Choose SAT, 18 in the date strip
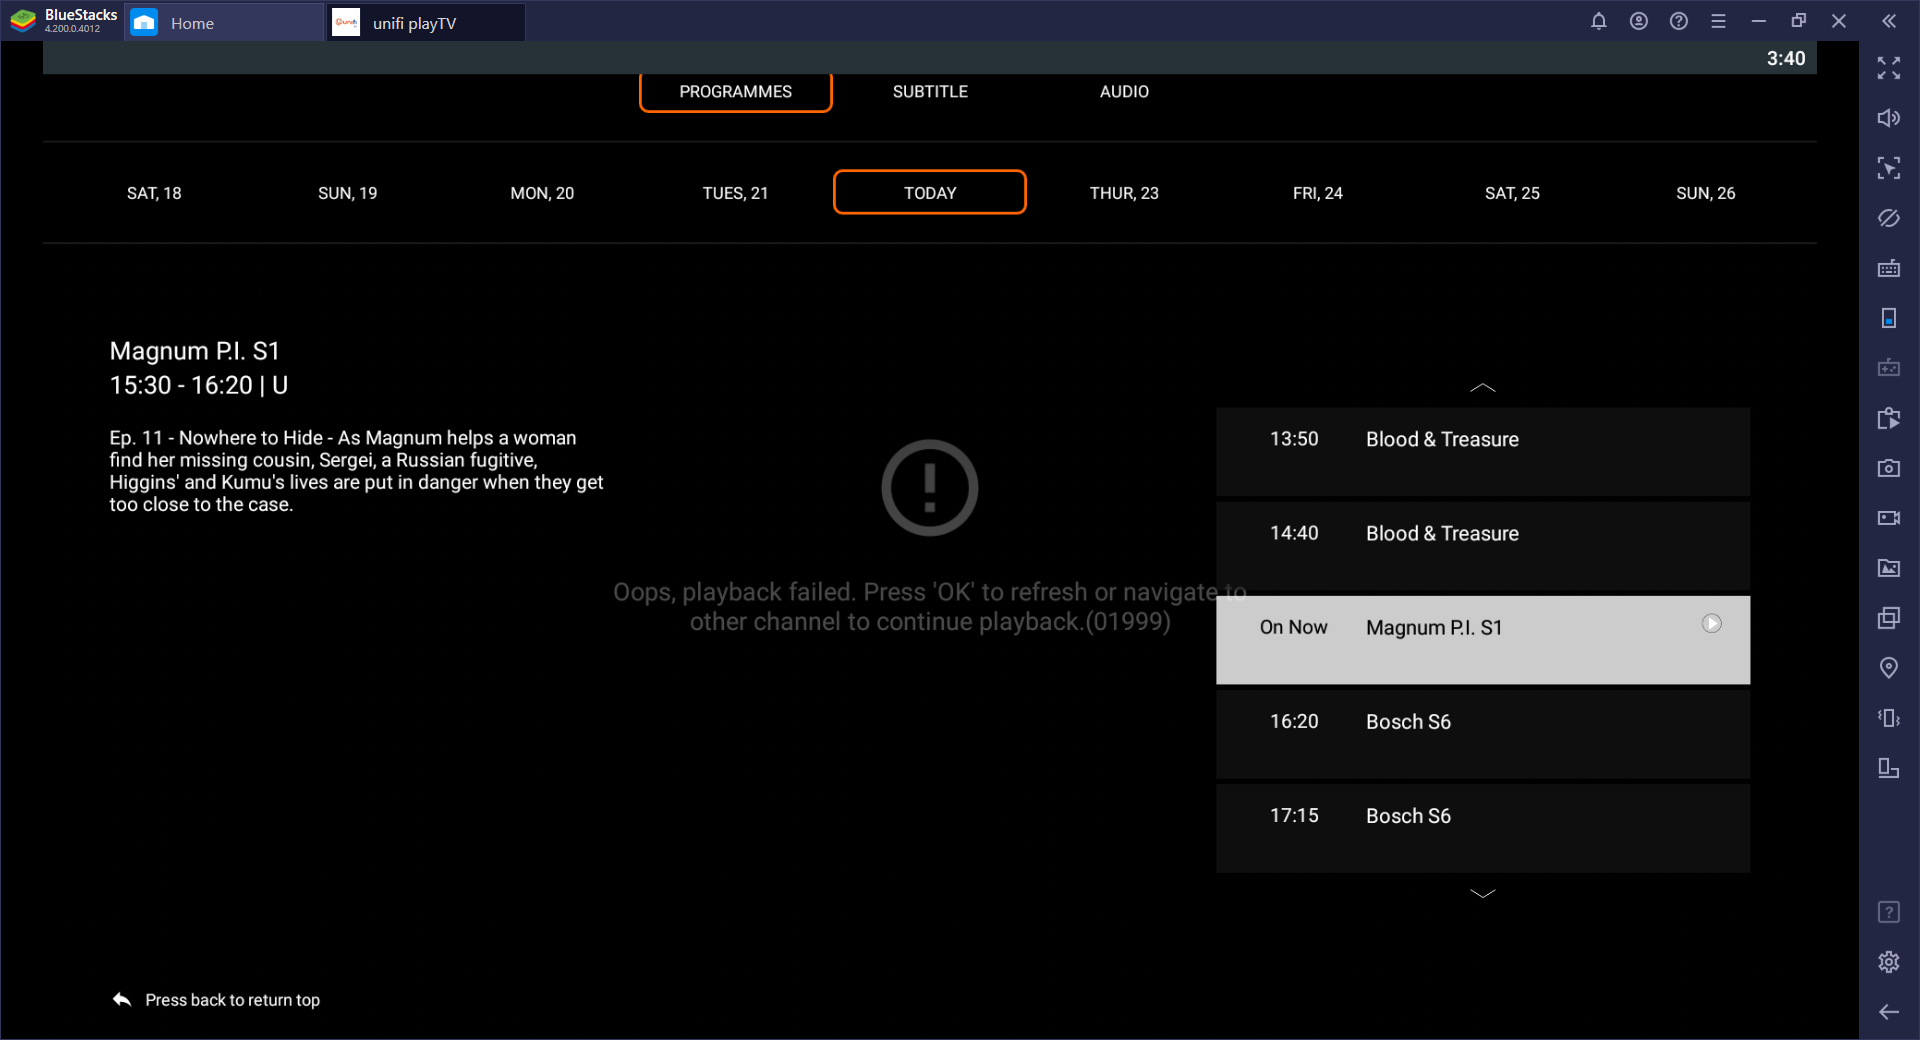The width and height of the screenshot is (1920, 1040). point(154,193)
